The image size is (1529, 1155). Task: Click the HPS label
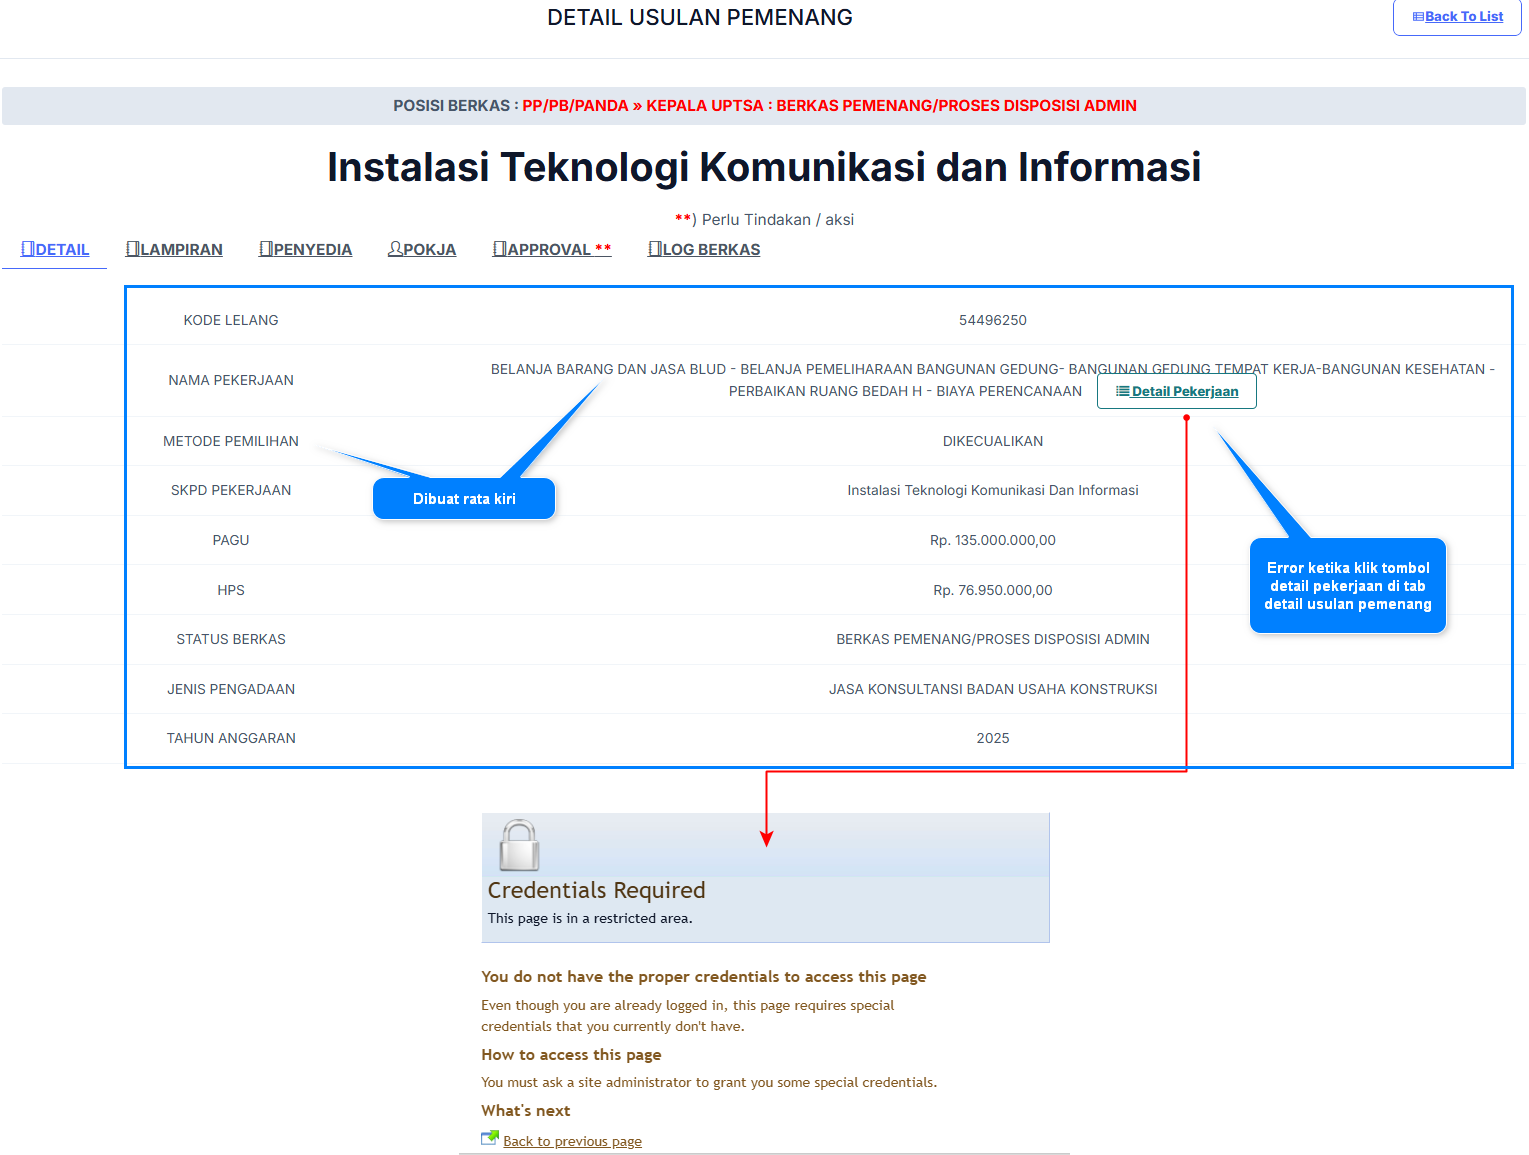[231, 591]
